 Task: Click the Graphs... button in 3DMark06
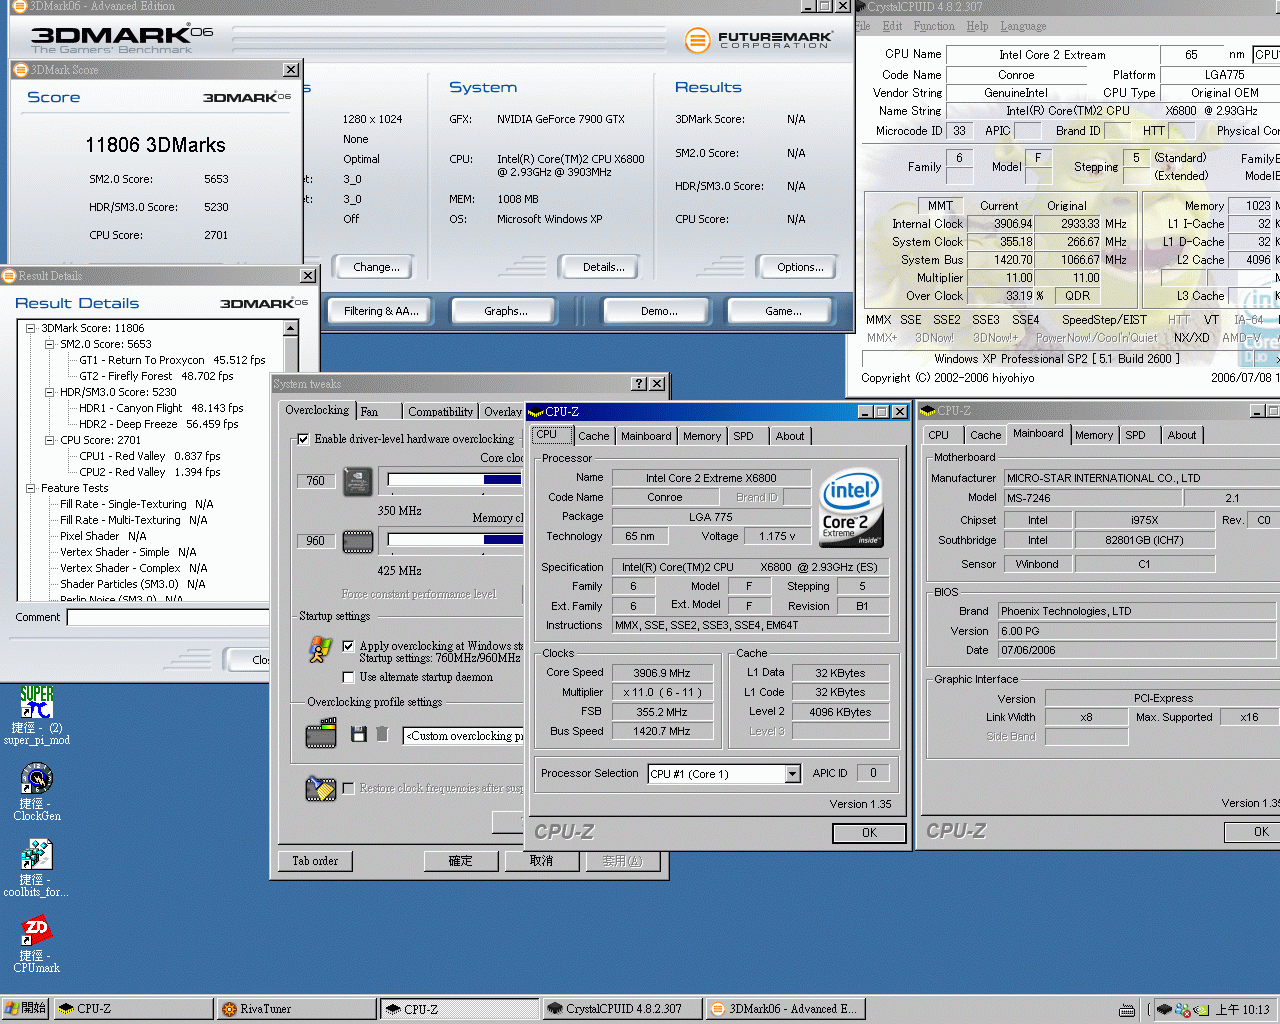click(506, 311)
